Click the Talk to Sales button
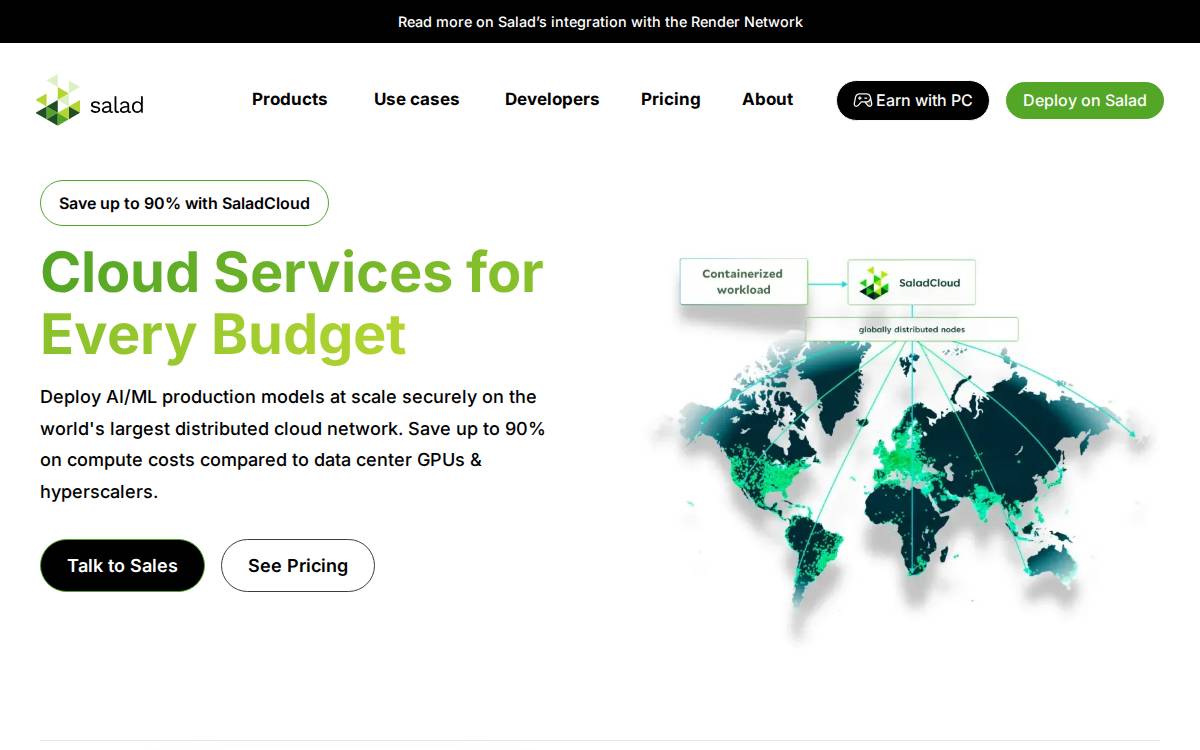This screenshot has width=1200, height=750. [x=122, y=566]
